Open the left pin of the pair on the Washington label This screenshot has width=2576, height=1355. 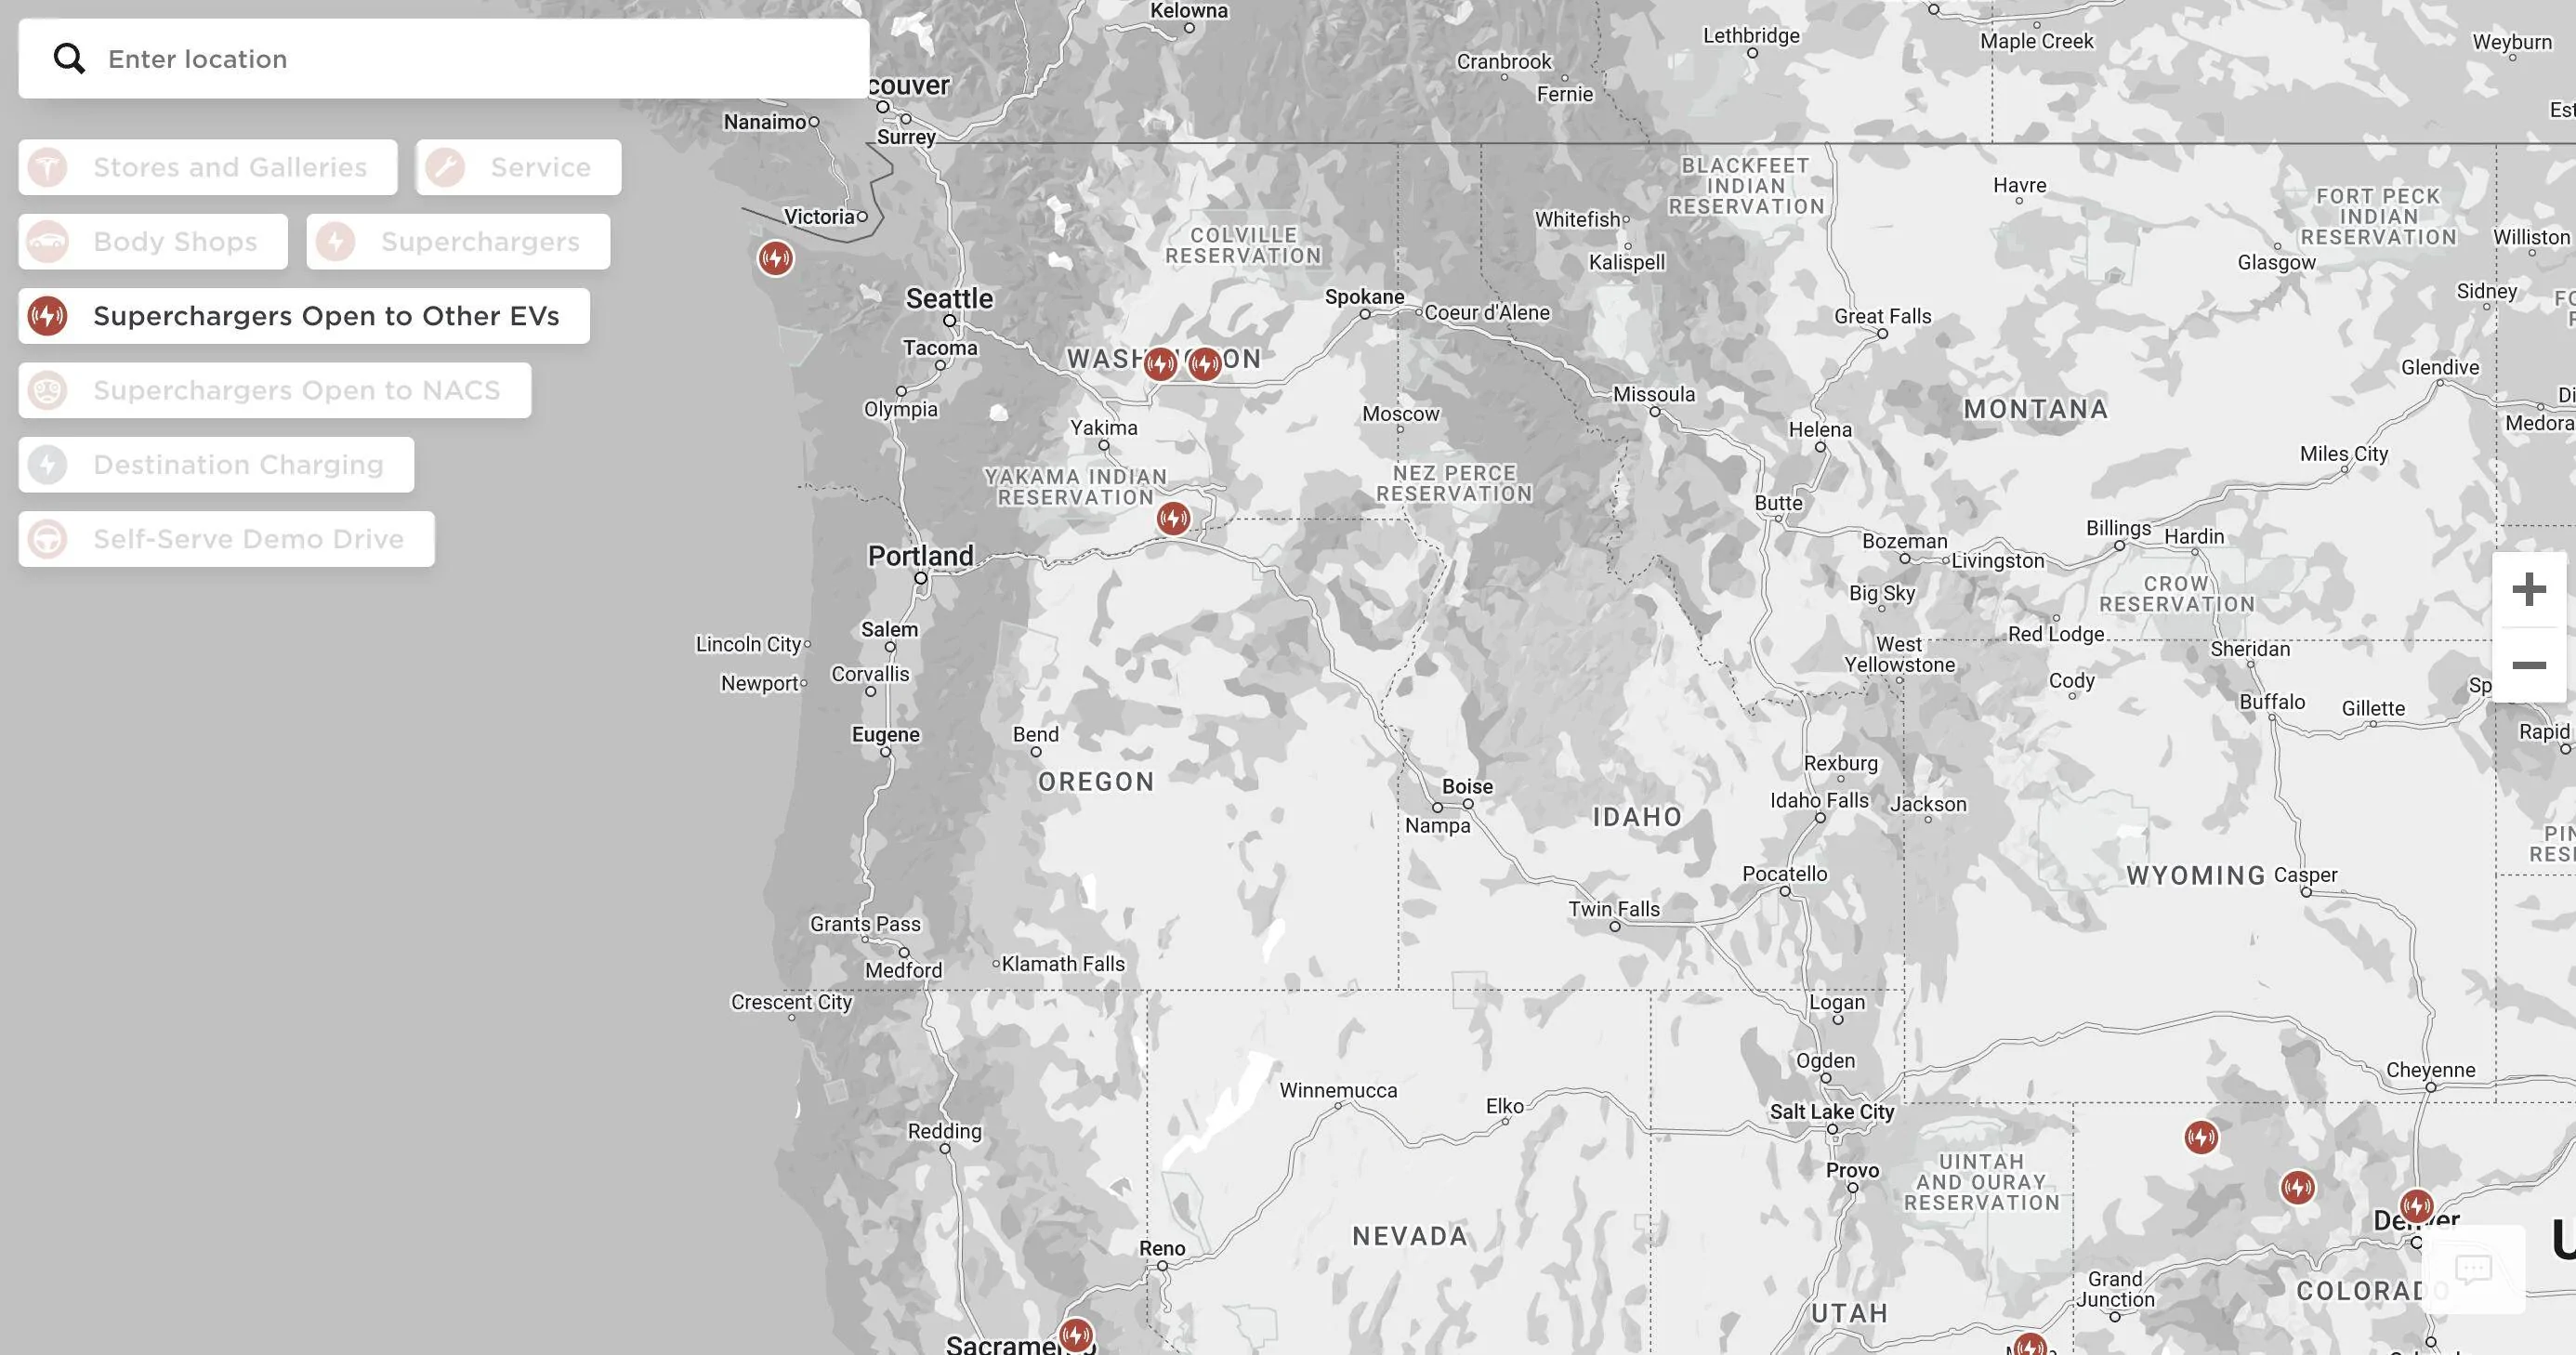click(1161, 363)
